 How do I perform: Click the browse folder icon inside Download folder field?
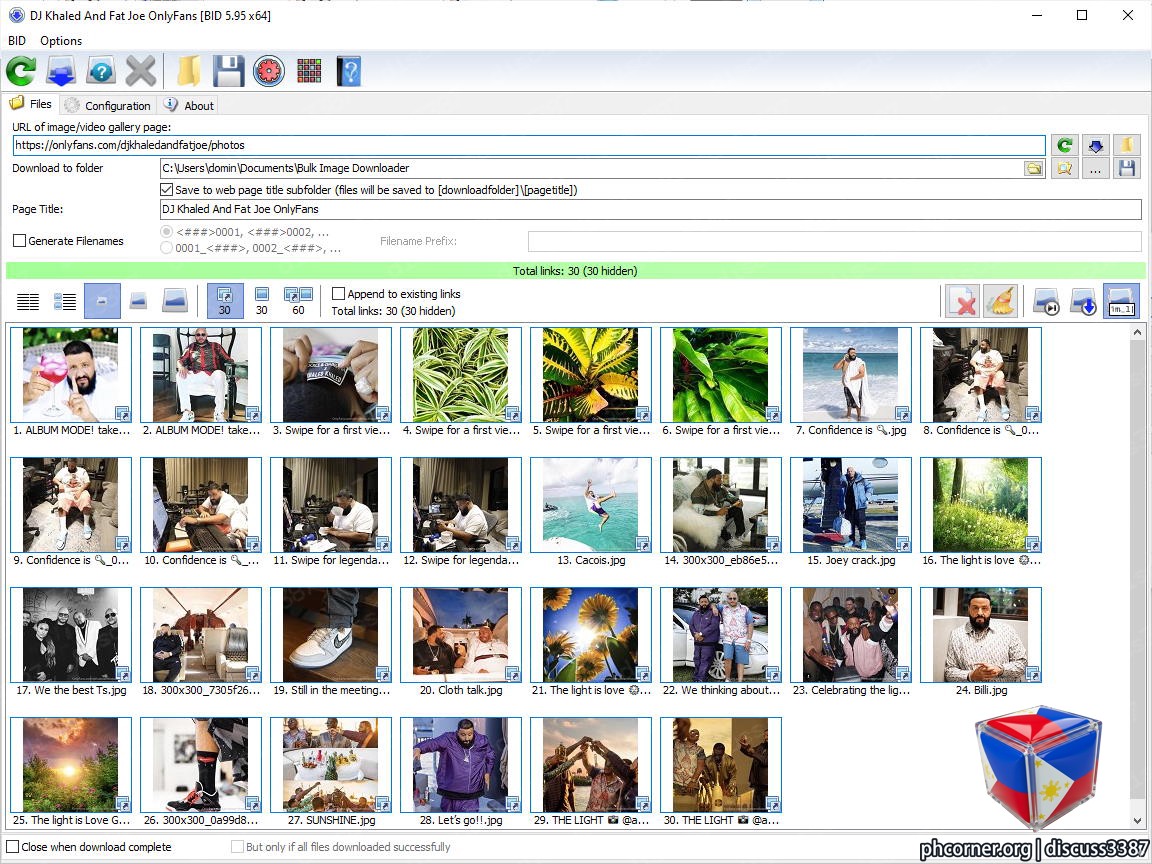click(x=1034, y=169)
